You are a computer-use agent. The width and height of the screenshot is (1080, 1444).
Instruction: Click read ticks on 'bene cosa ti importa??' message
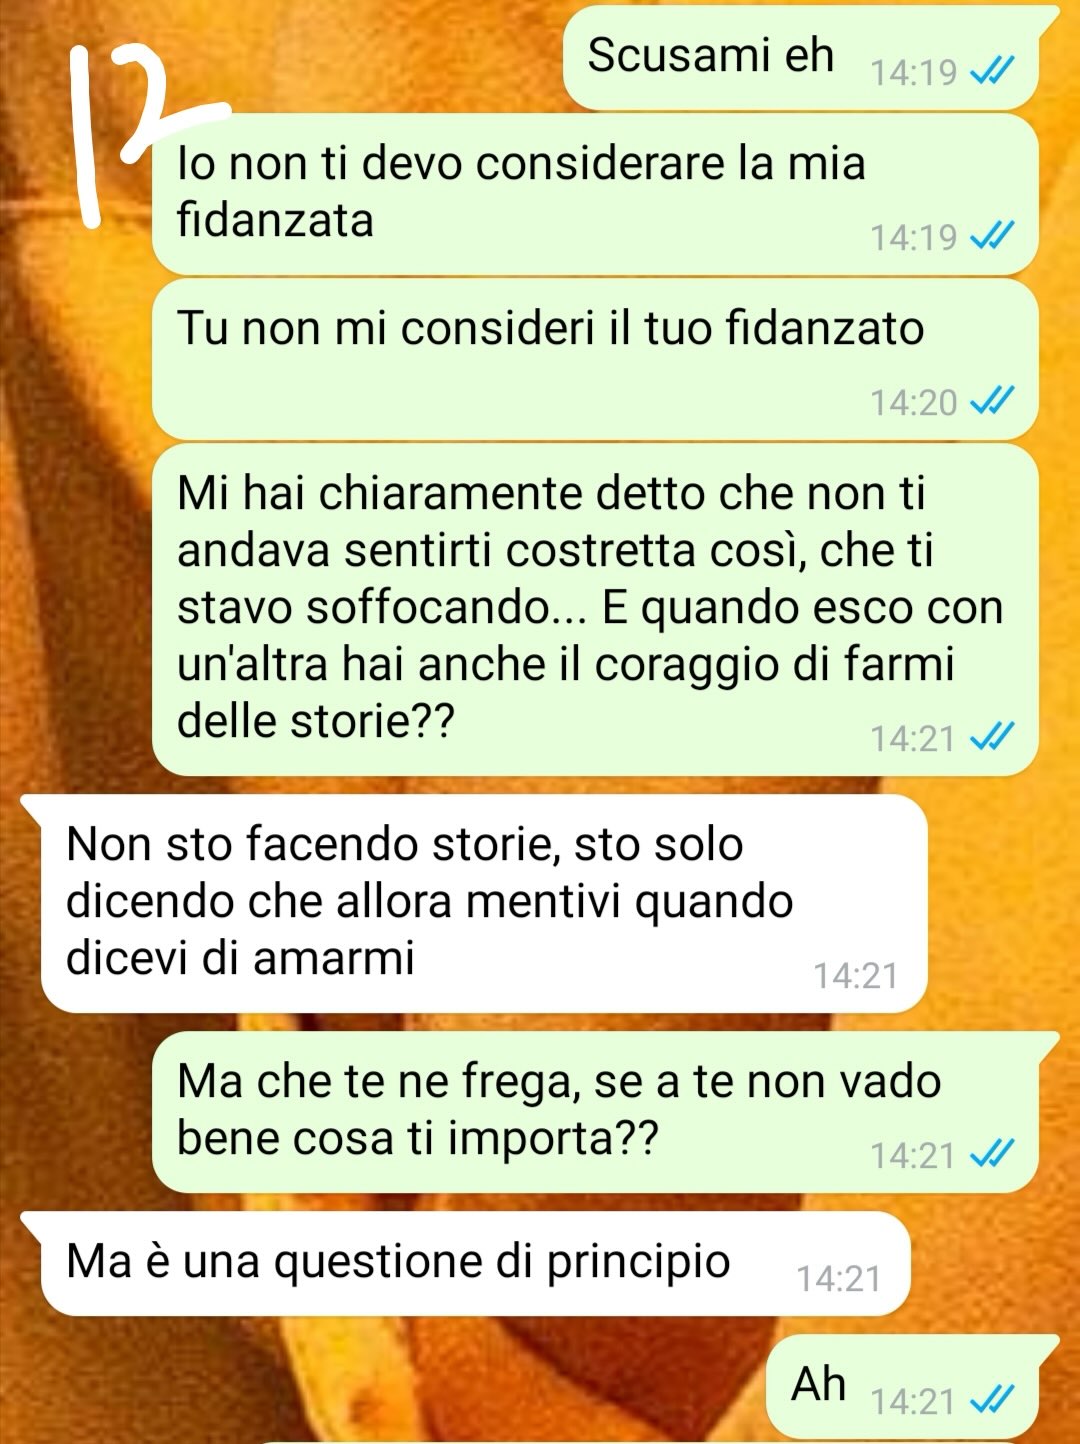(992, 1155)
